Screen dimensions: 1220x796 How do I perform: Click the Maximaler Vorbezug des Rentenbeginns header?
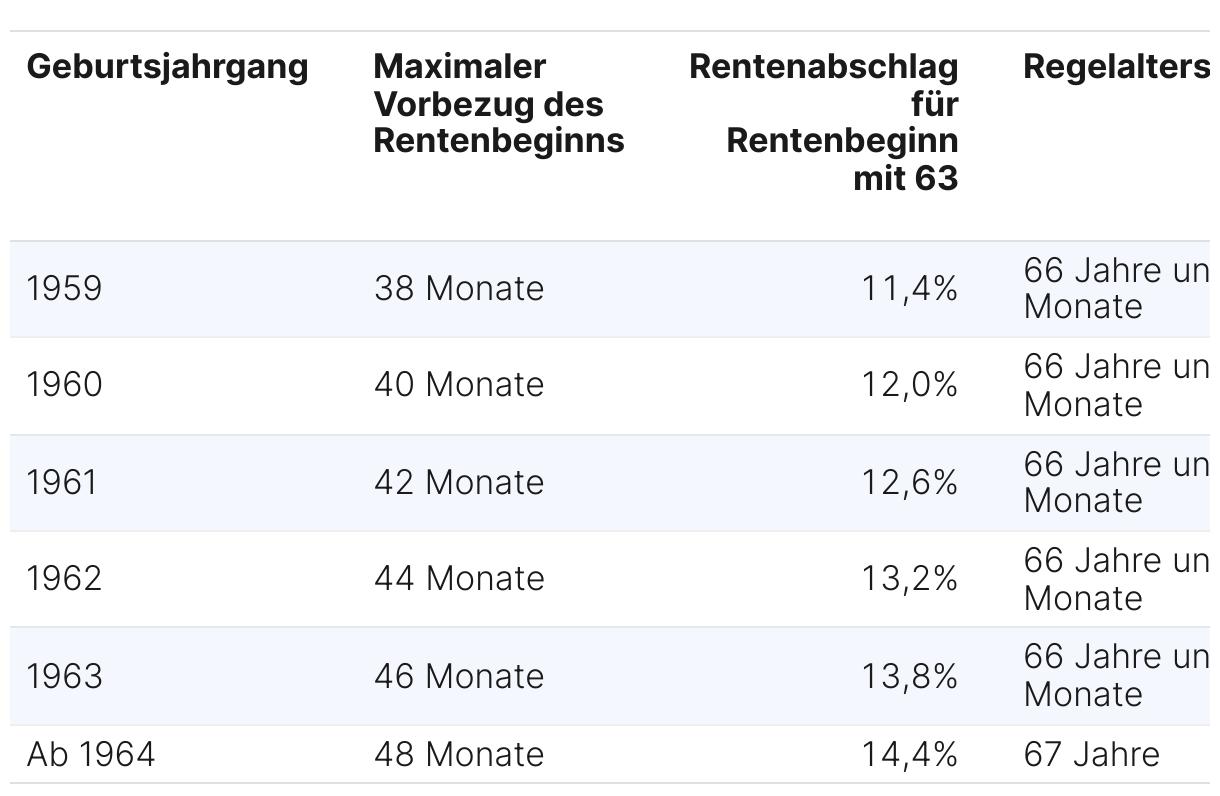pyautogui.click(x=498, y=104)
